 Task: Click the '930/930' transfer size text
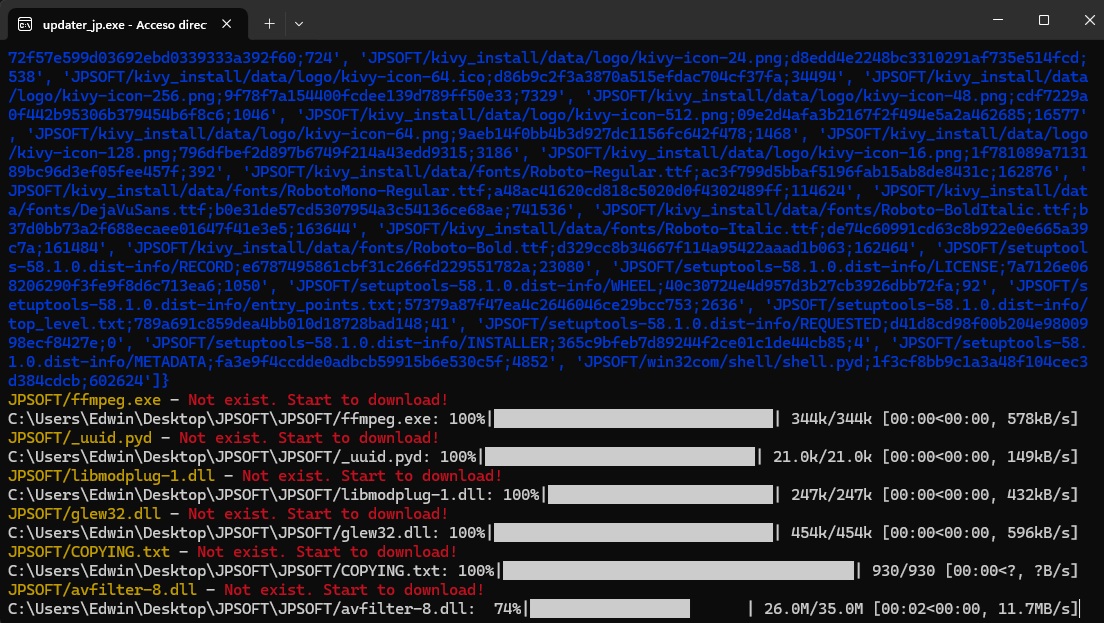(x=903, y=571)
